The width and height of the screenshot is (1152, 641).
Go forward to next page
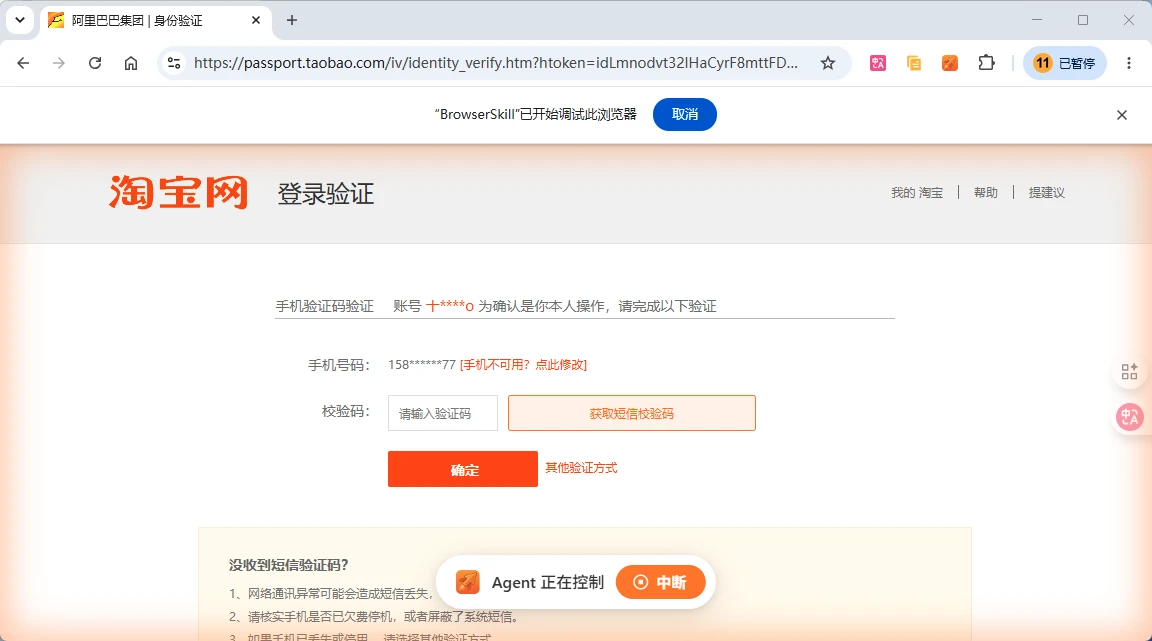pos(59,63)
